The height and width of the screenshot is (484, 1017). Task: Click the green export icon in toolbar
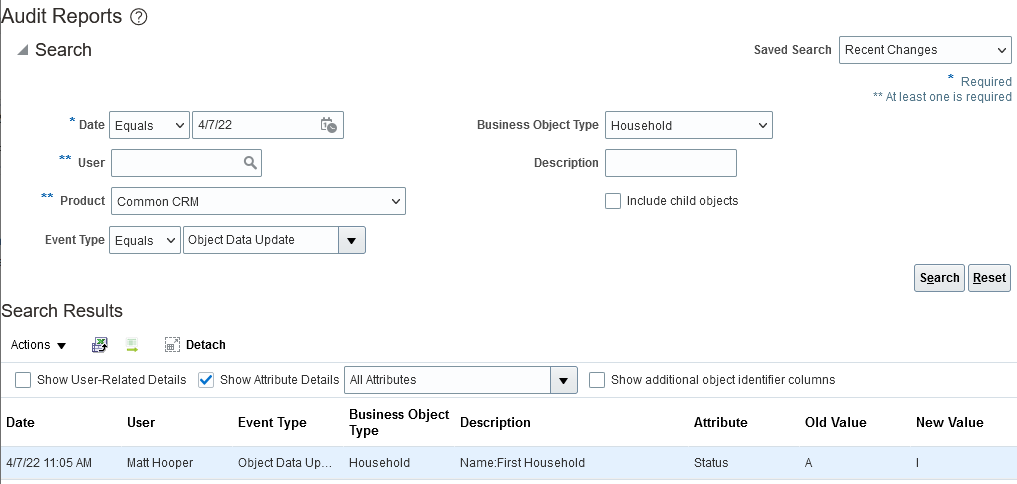coord(132,345)
